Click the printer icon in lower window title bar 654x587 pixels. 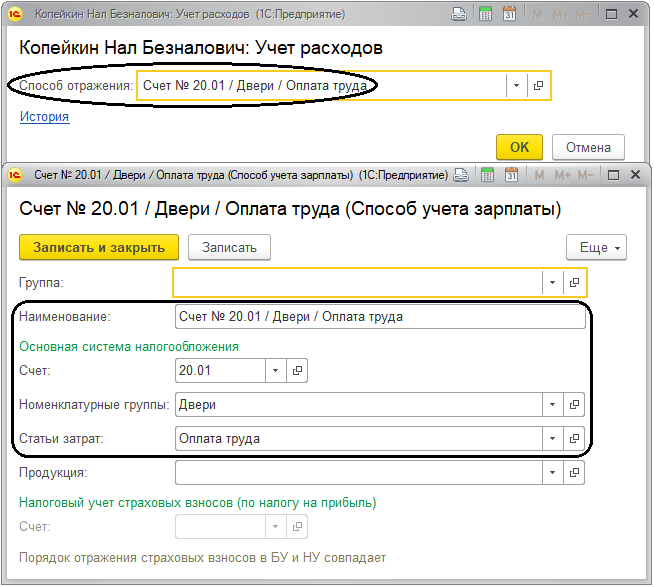[461, 175]
